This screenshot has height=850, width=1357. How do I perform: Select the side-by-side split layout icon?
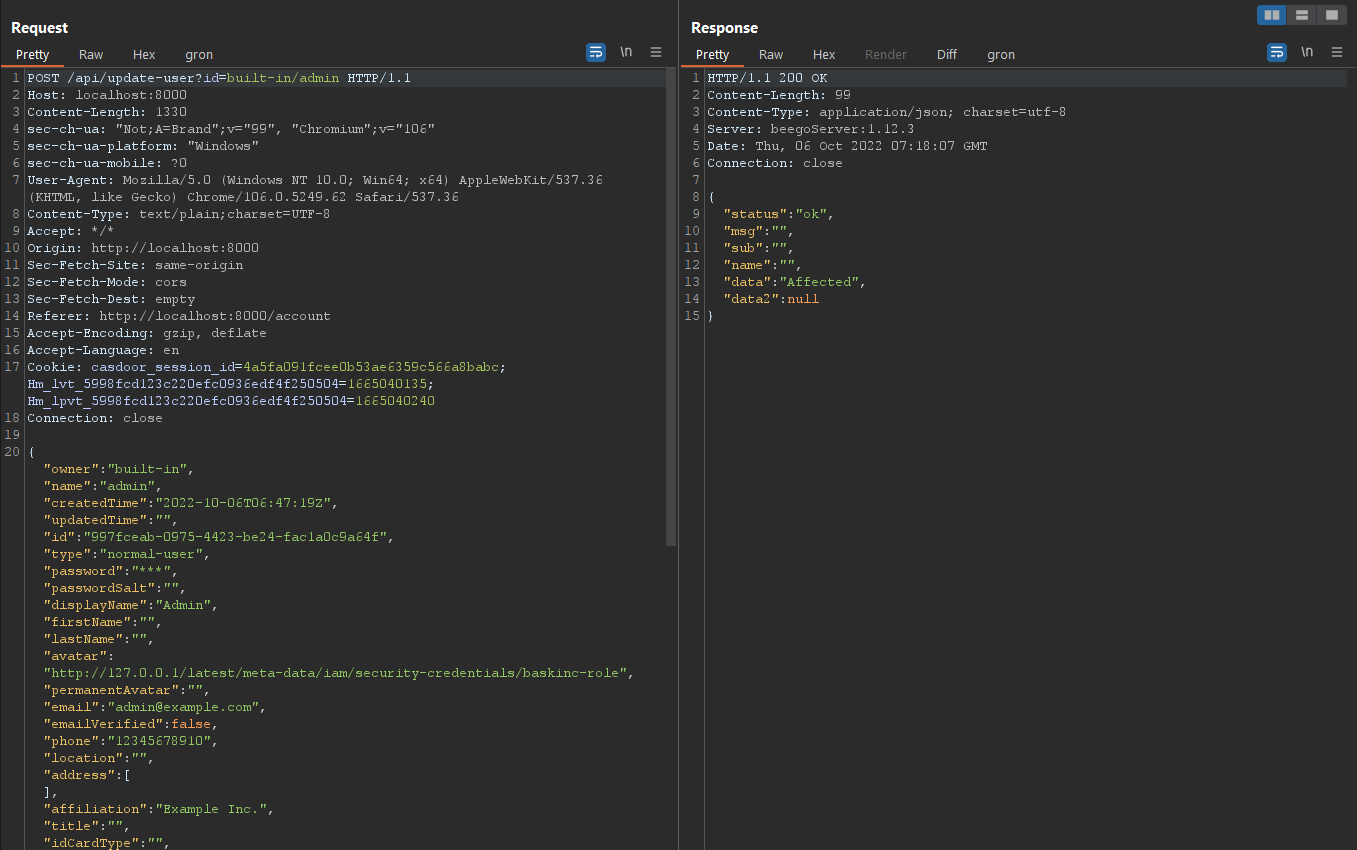pyautogui.click(x=1271, y=15)
